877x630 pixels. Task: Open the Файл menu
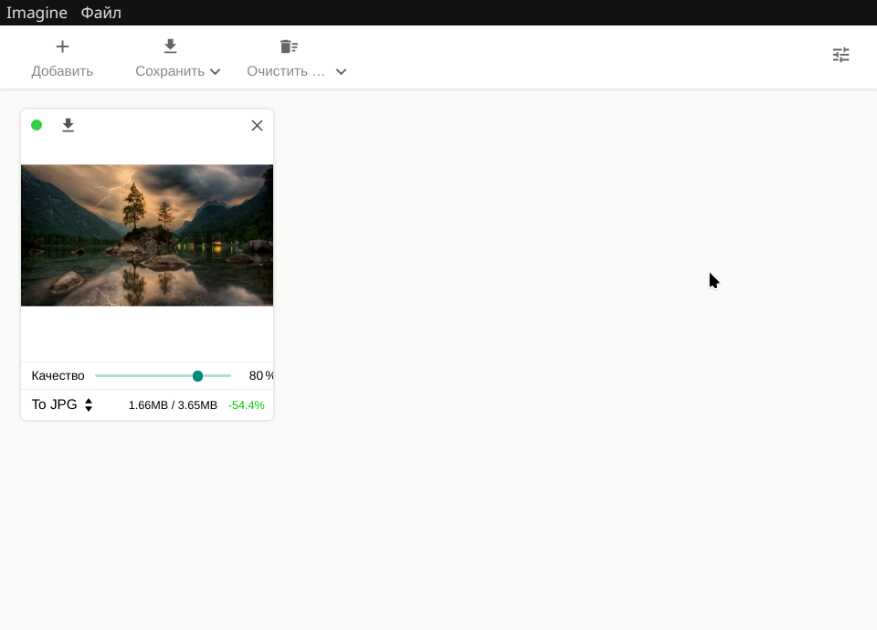pyautogui.click(x=101, y=12)
